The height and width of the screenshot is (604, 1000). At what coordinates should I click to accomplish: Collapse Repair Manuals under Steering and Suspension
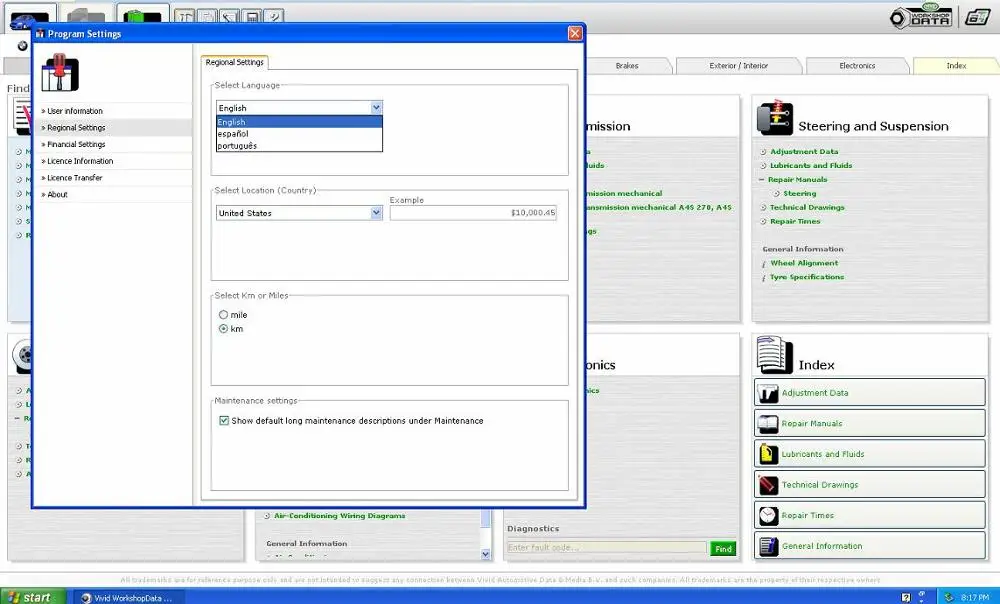tap(761, 180)
